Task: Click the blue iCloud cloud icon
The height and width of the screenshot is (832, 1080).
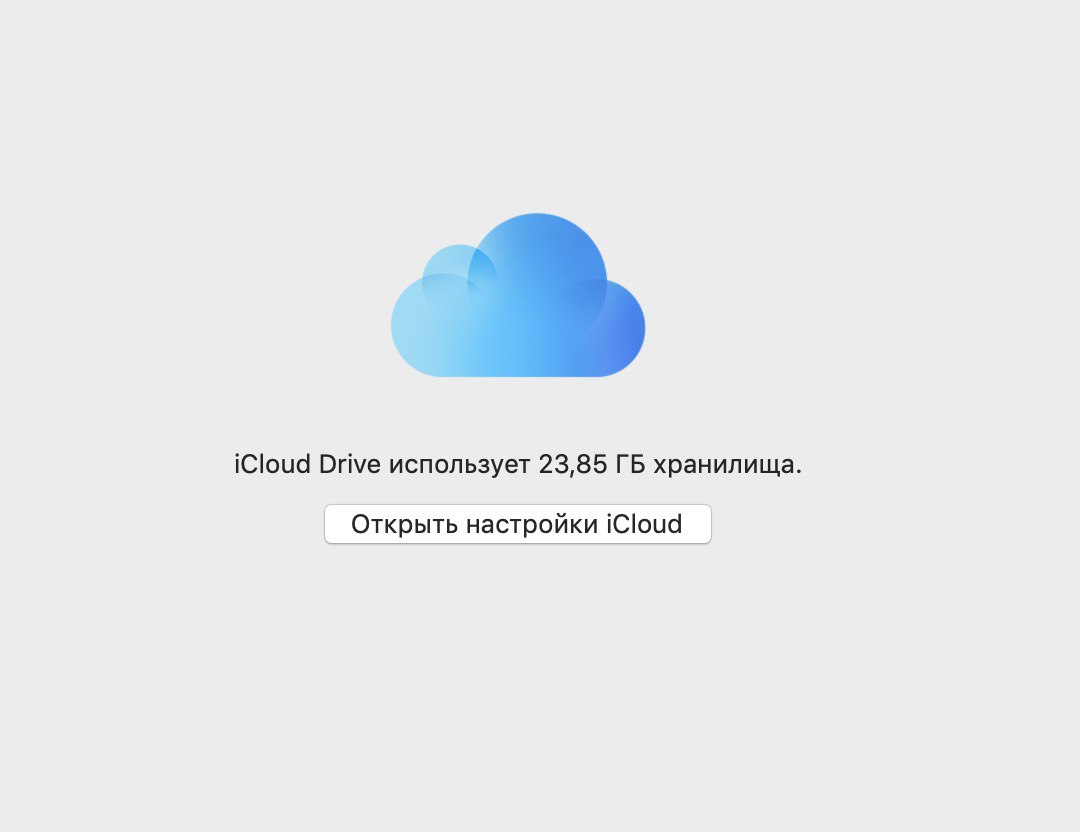Action: tap(518, 295)
